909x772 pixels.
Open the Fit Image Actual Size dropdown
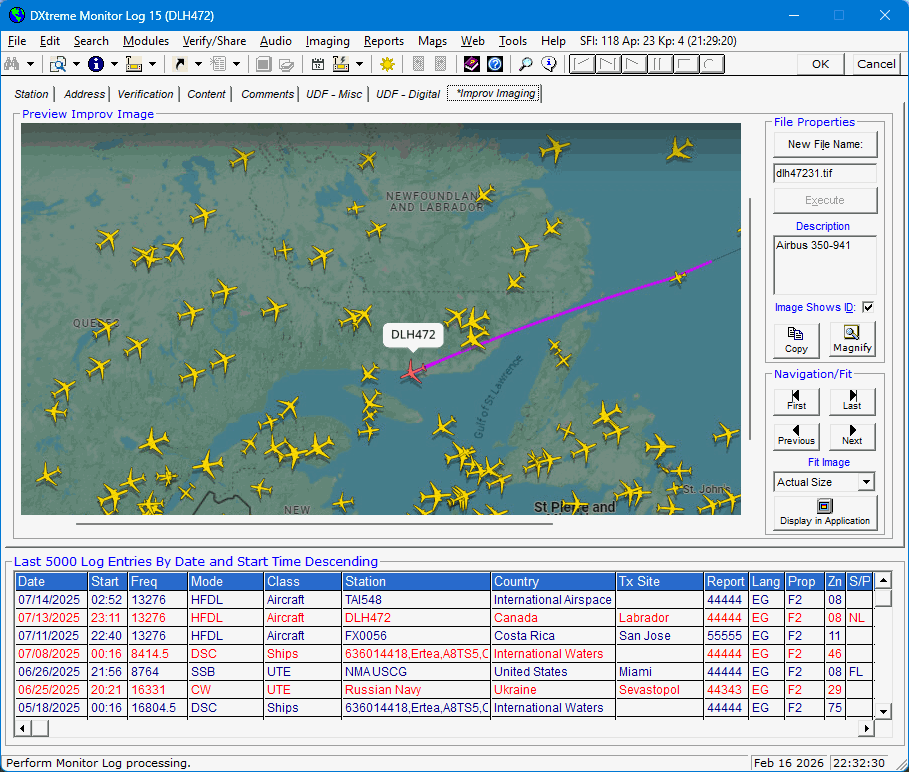point(866,482)
